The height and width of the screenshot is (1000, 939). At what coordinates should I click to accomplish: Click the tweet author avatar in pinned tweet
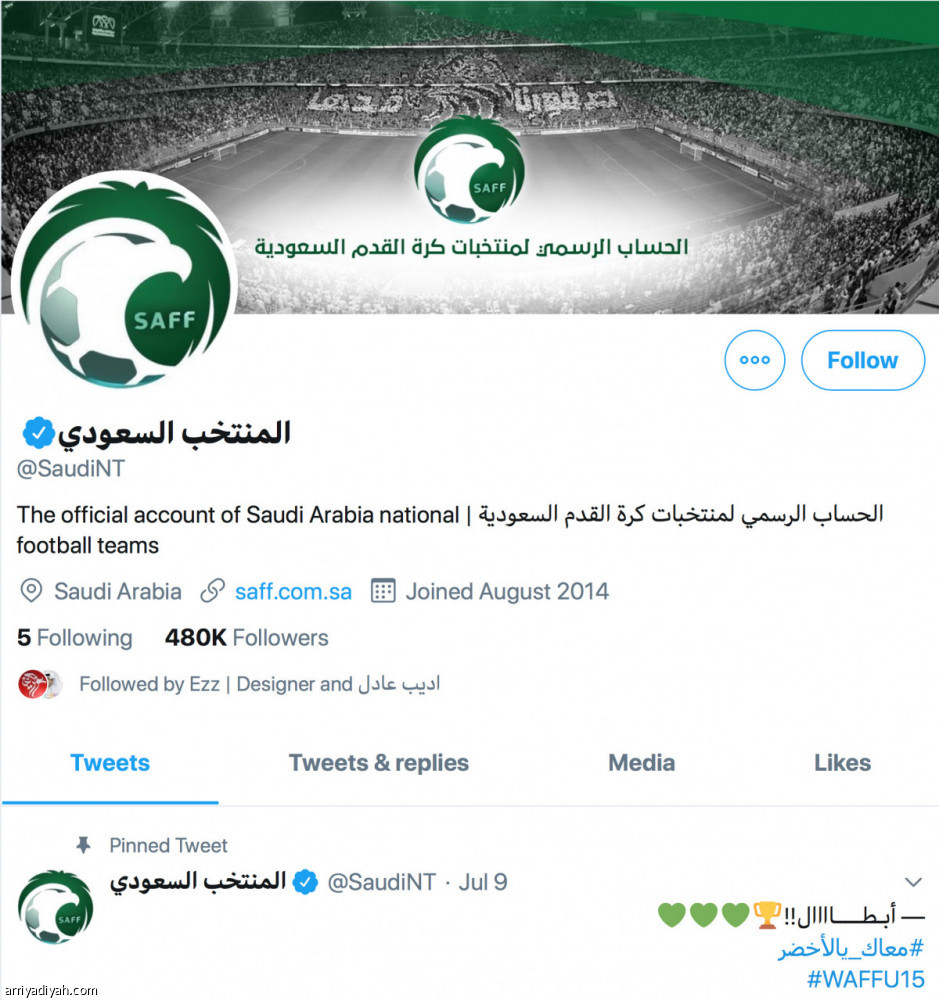pos(55,908)
